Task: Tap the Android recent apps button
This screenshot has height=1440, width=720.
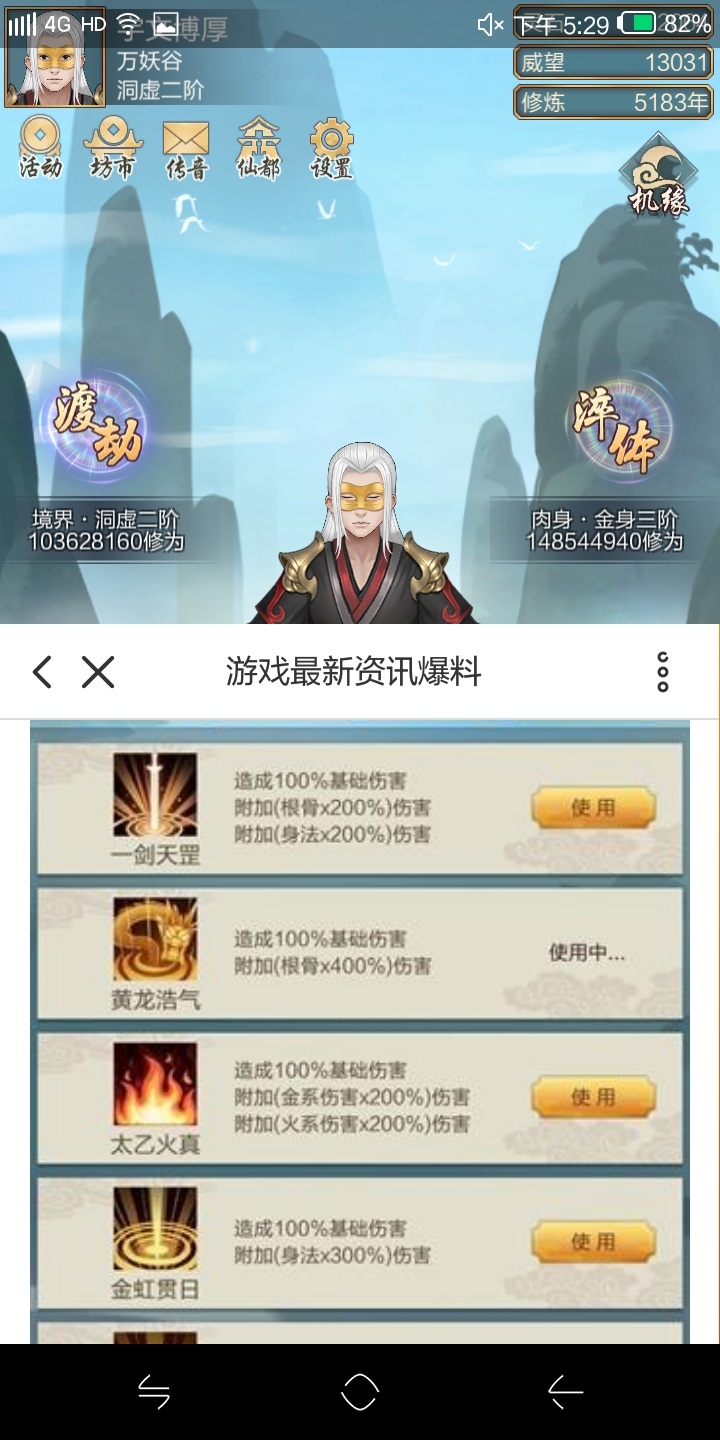Action: click(154, 1392)
